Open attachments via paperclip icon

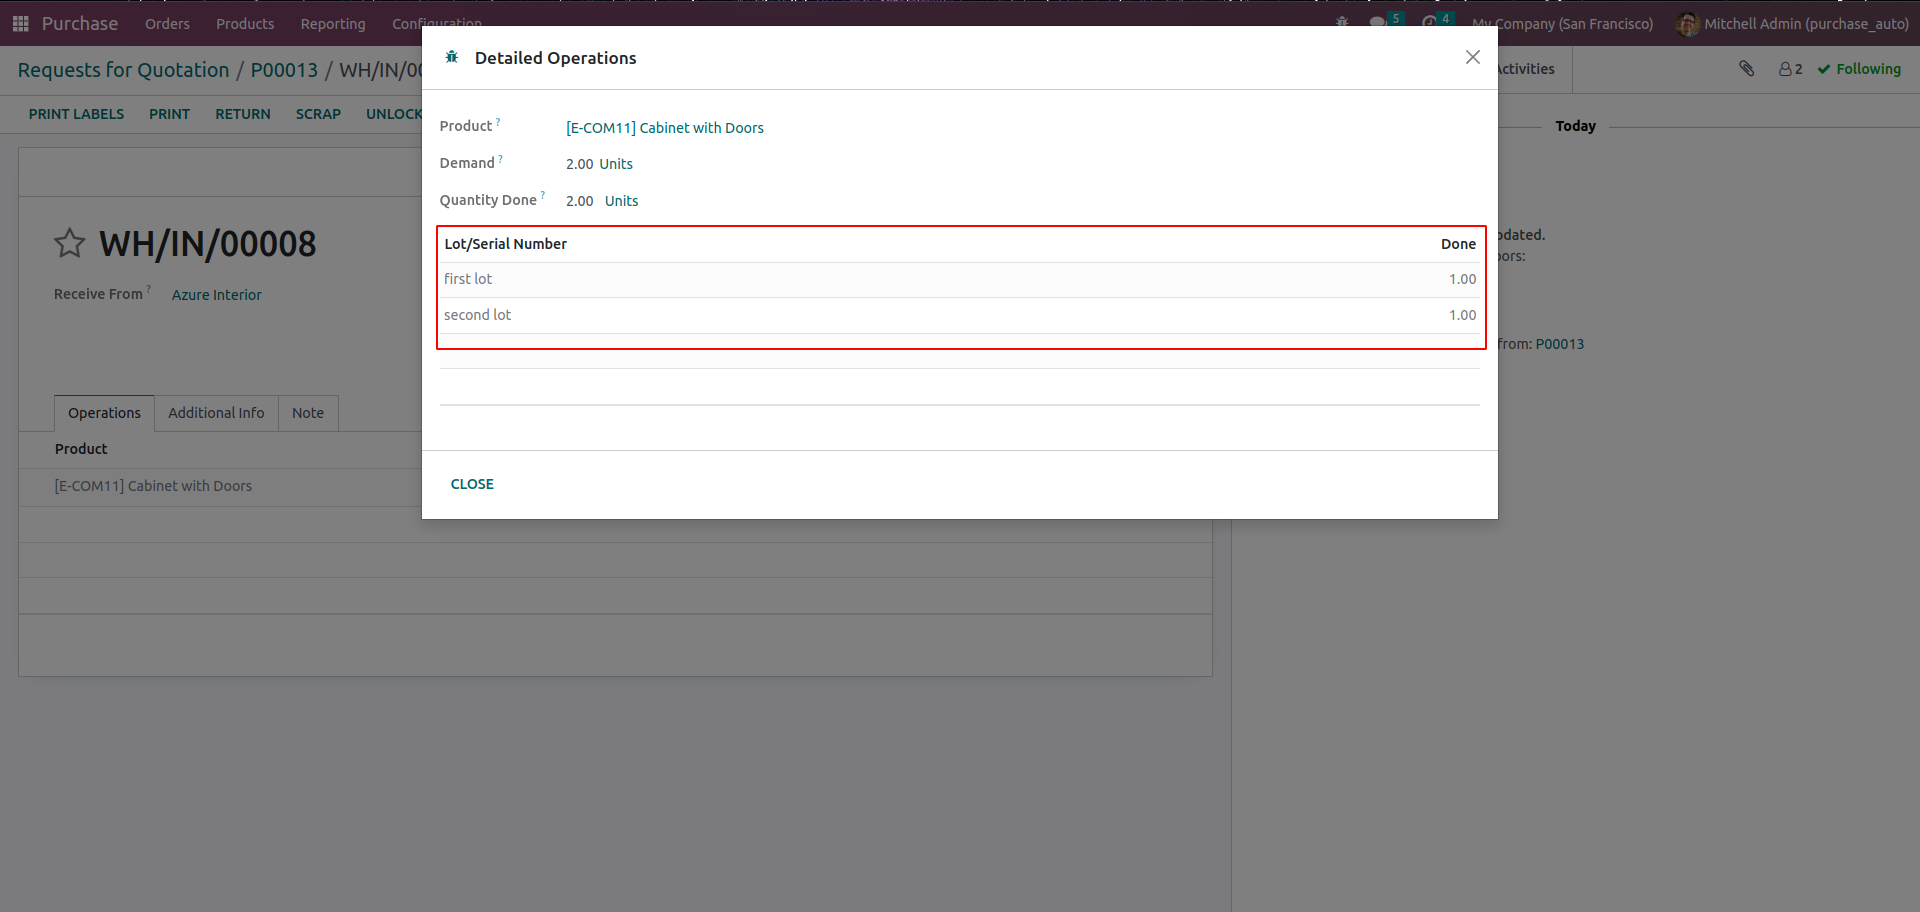[x=1746, y=68]
